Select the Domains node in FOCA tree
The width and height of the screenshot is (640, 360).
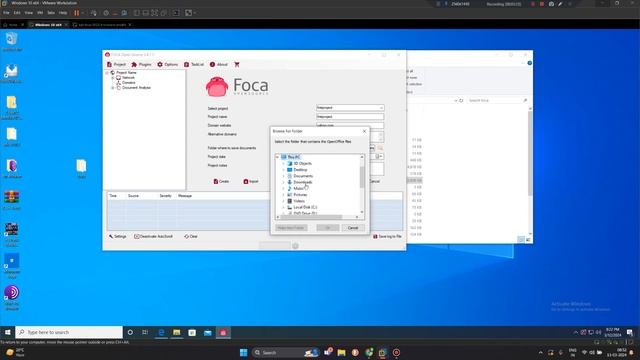(x=129, y=82)
